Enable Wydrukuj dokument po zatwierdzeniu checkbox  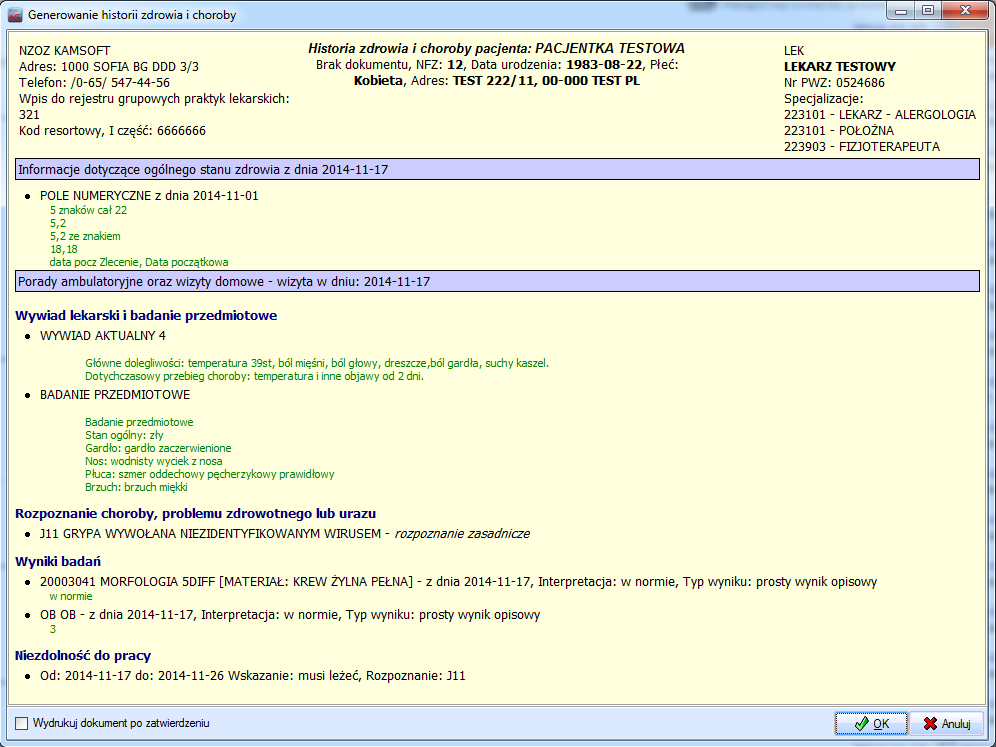[22, 723]
